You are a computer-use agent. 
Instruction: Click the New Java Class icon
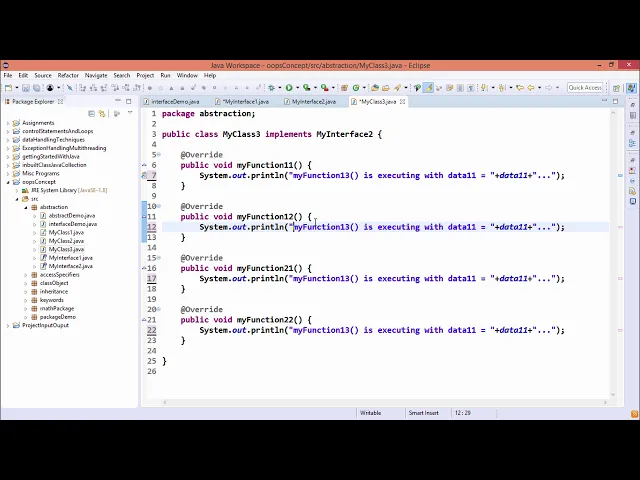356,87
